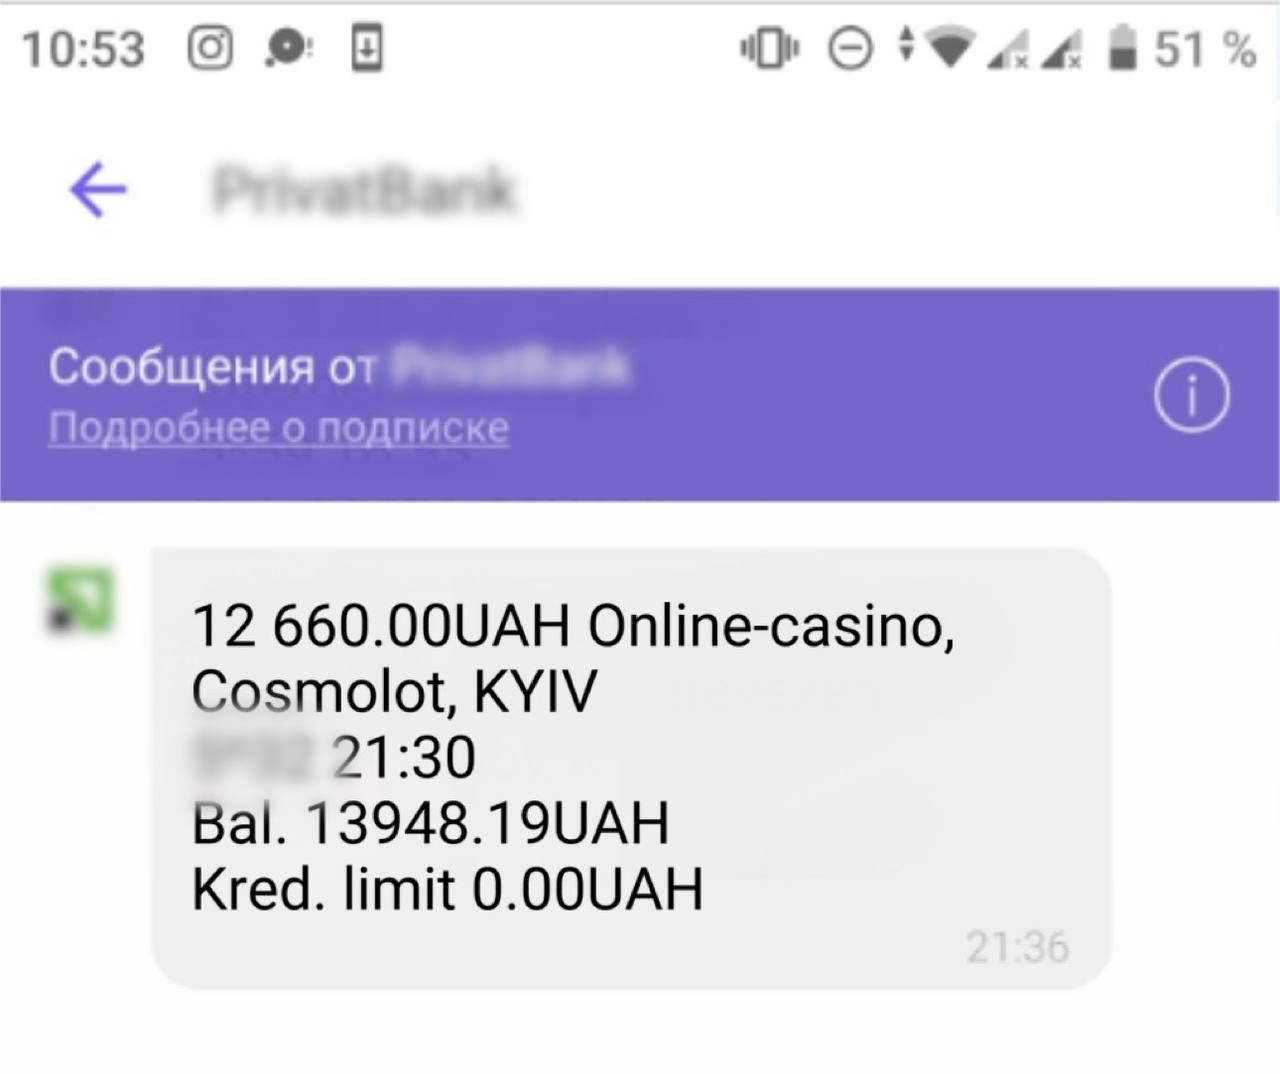
Task: Tap the vibrate mode status icon
Action: [x=770, y=48]
